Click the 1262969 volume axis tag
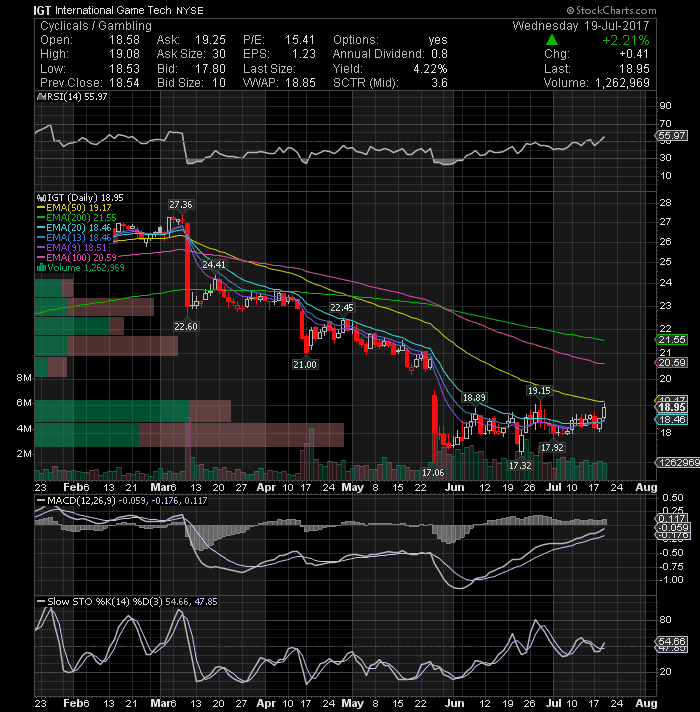Screen dimensions: 700x712 (x=677, y=462)
